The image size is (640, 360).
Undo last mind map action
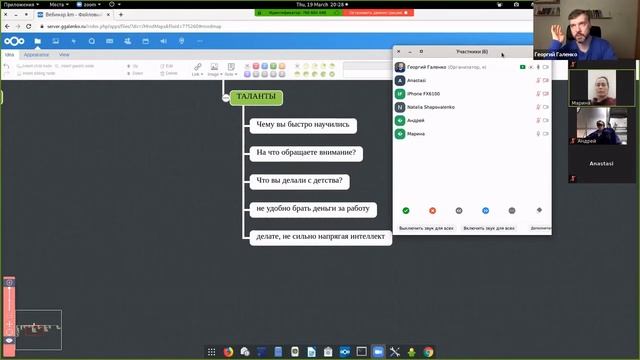click(7, 66)
